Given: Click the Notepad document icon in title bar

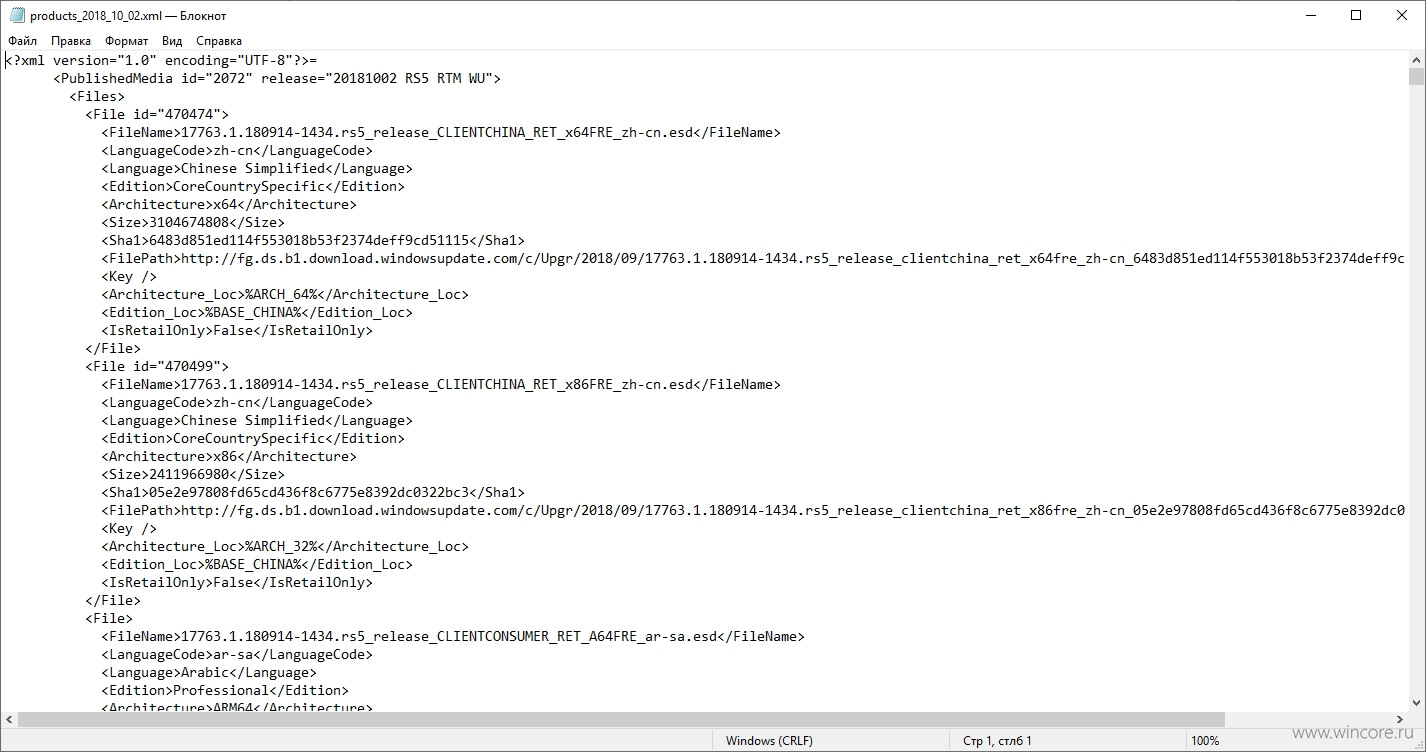Looking at the screenshot, I should pos(17,15).
